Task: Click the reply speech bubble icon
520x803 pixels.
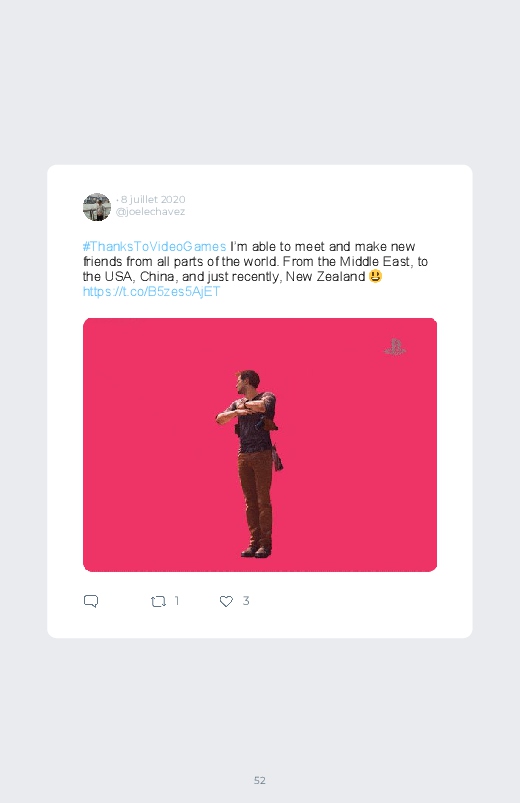Action: click(91, 601)
